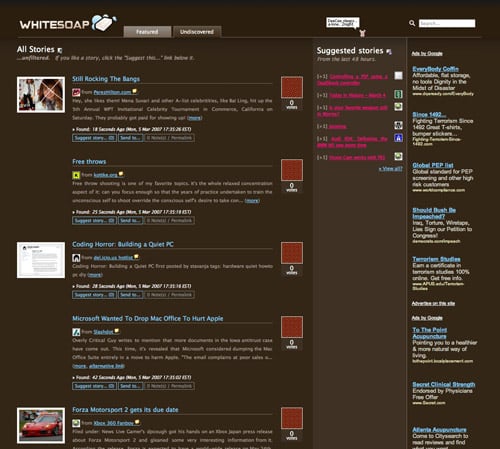This screenshot has width=500, height=449.
Task: Open the feed icon beside Suggested stories
Action: coord(389,51)
